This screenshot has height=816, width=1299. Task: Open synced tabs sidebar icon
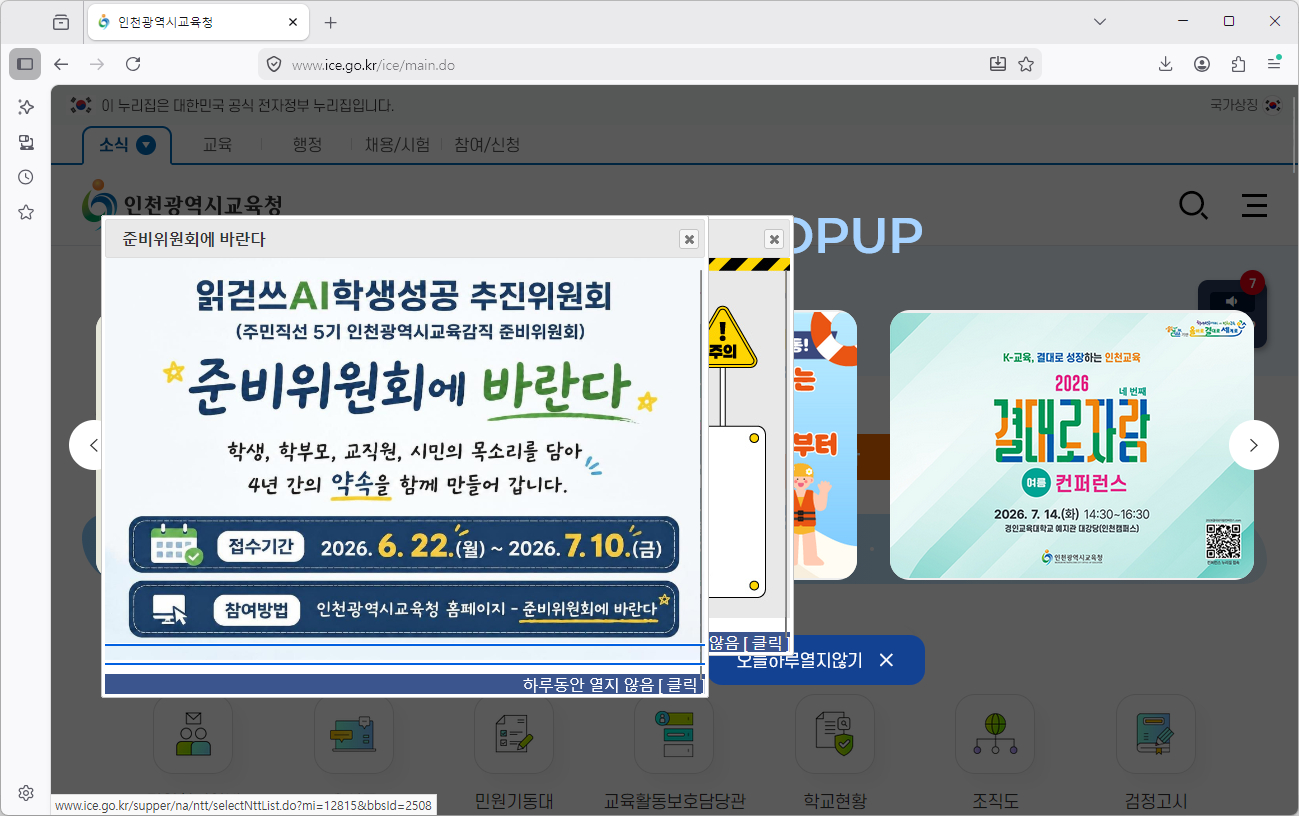click(x=26, y=142)
